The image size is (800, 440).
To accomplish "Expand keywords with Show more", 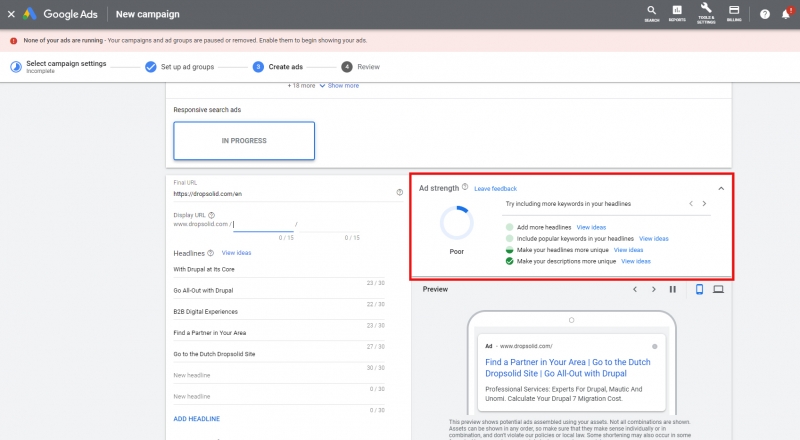I will pyautogui.click(x=339, y=86).
